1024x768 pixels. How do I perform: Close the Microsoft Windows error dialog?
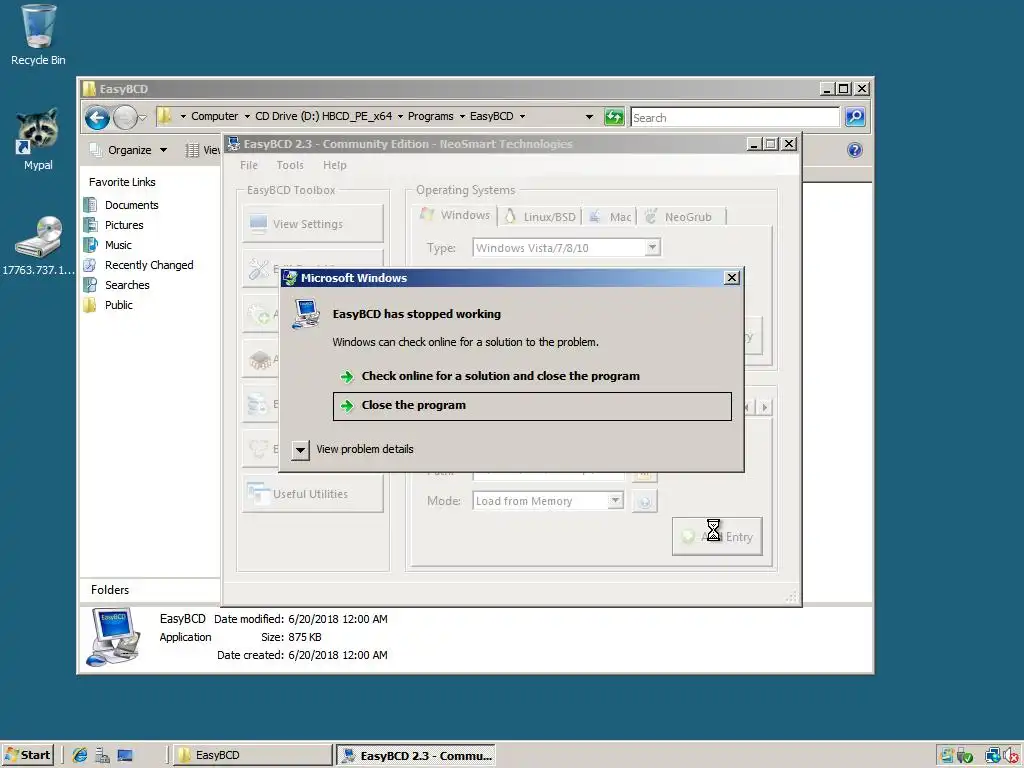731,278
